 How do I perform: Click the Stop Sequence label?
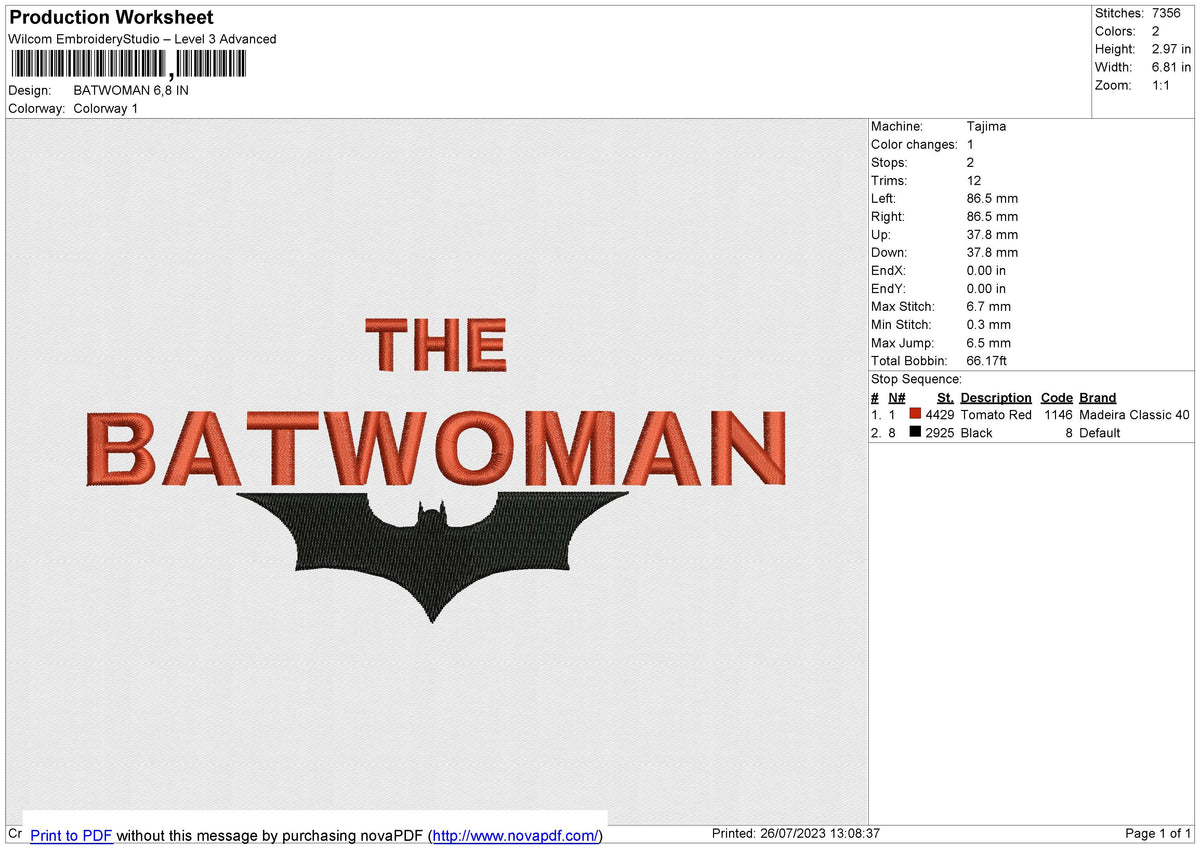[916, 379]
